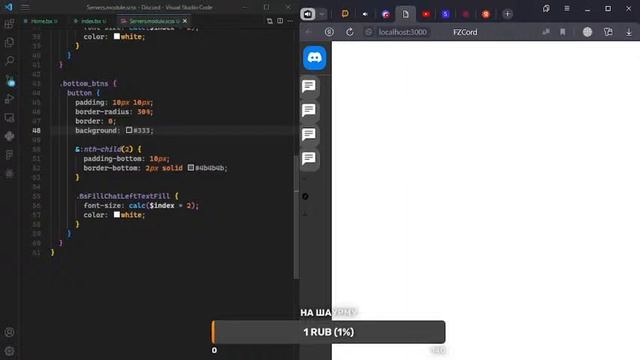Click the circled icon right of browser Back arrow
Viewport: 640px width, 360px height.
[x=329, y=32]
